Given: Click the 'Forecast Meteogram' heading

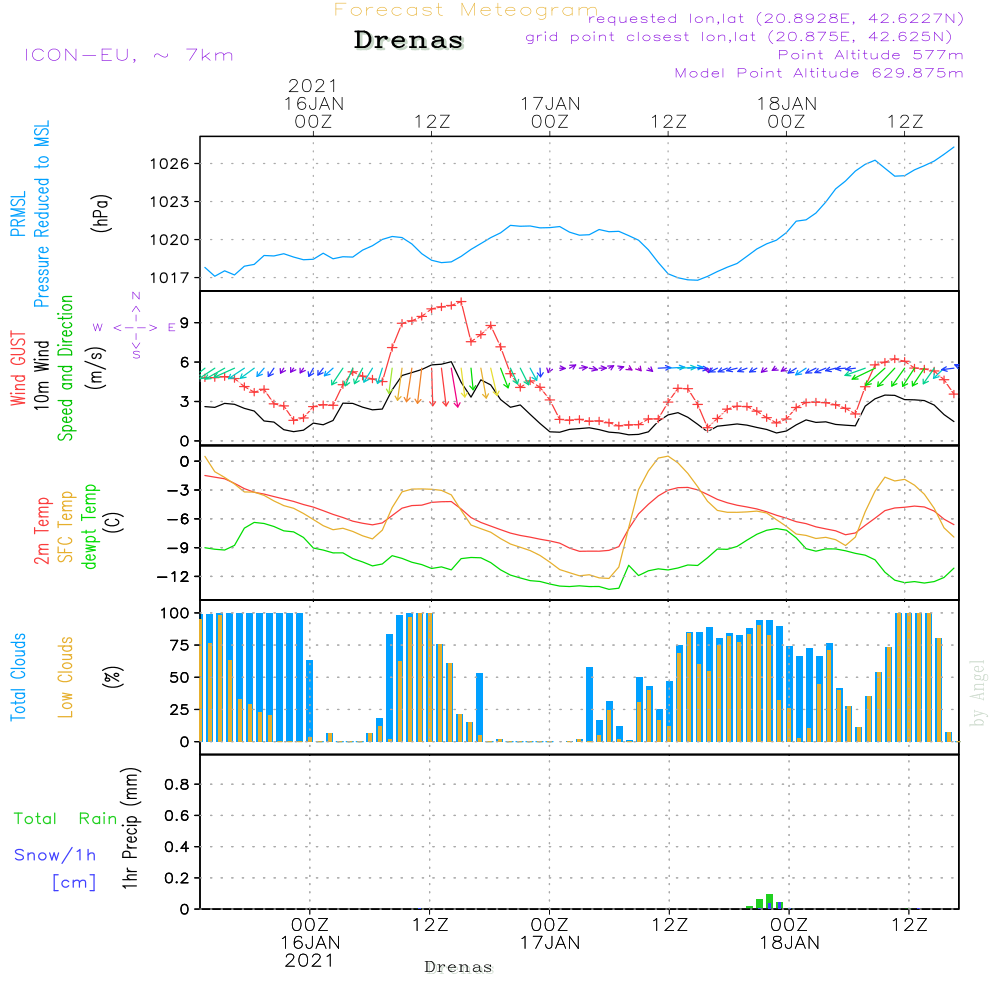Looking at the screenshot, I should pyautogui.click(x=466, y=10).
